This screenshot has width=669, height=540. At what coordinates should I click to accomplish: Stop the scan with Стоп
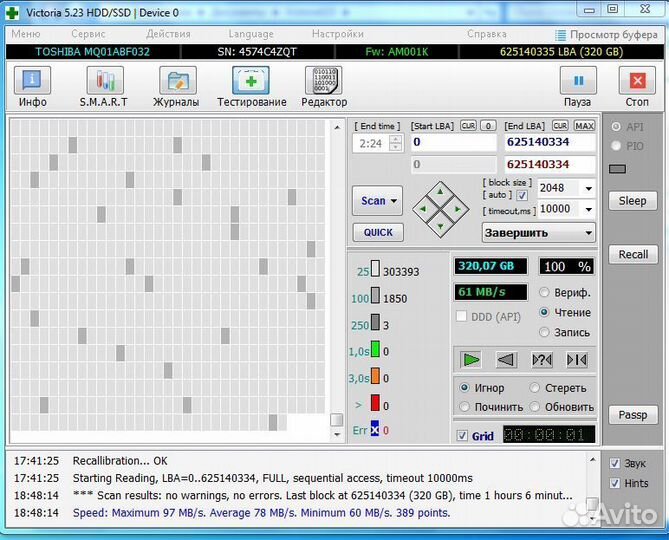pyautogui.click(x=637, y=81)
